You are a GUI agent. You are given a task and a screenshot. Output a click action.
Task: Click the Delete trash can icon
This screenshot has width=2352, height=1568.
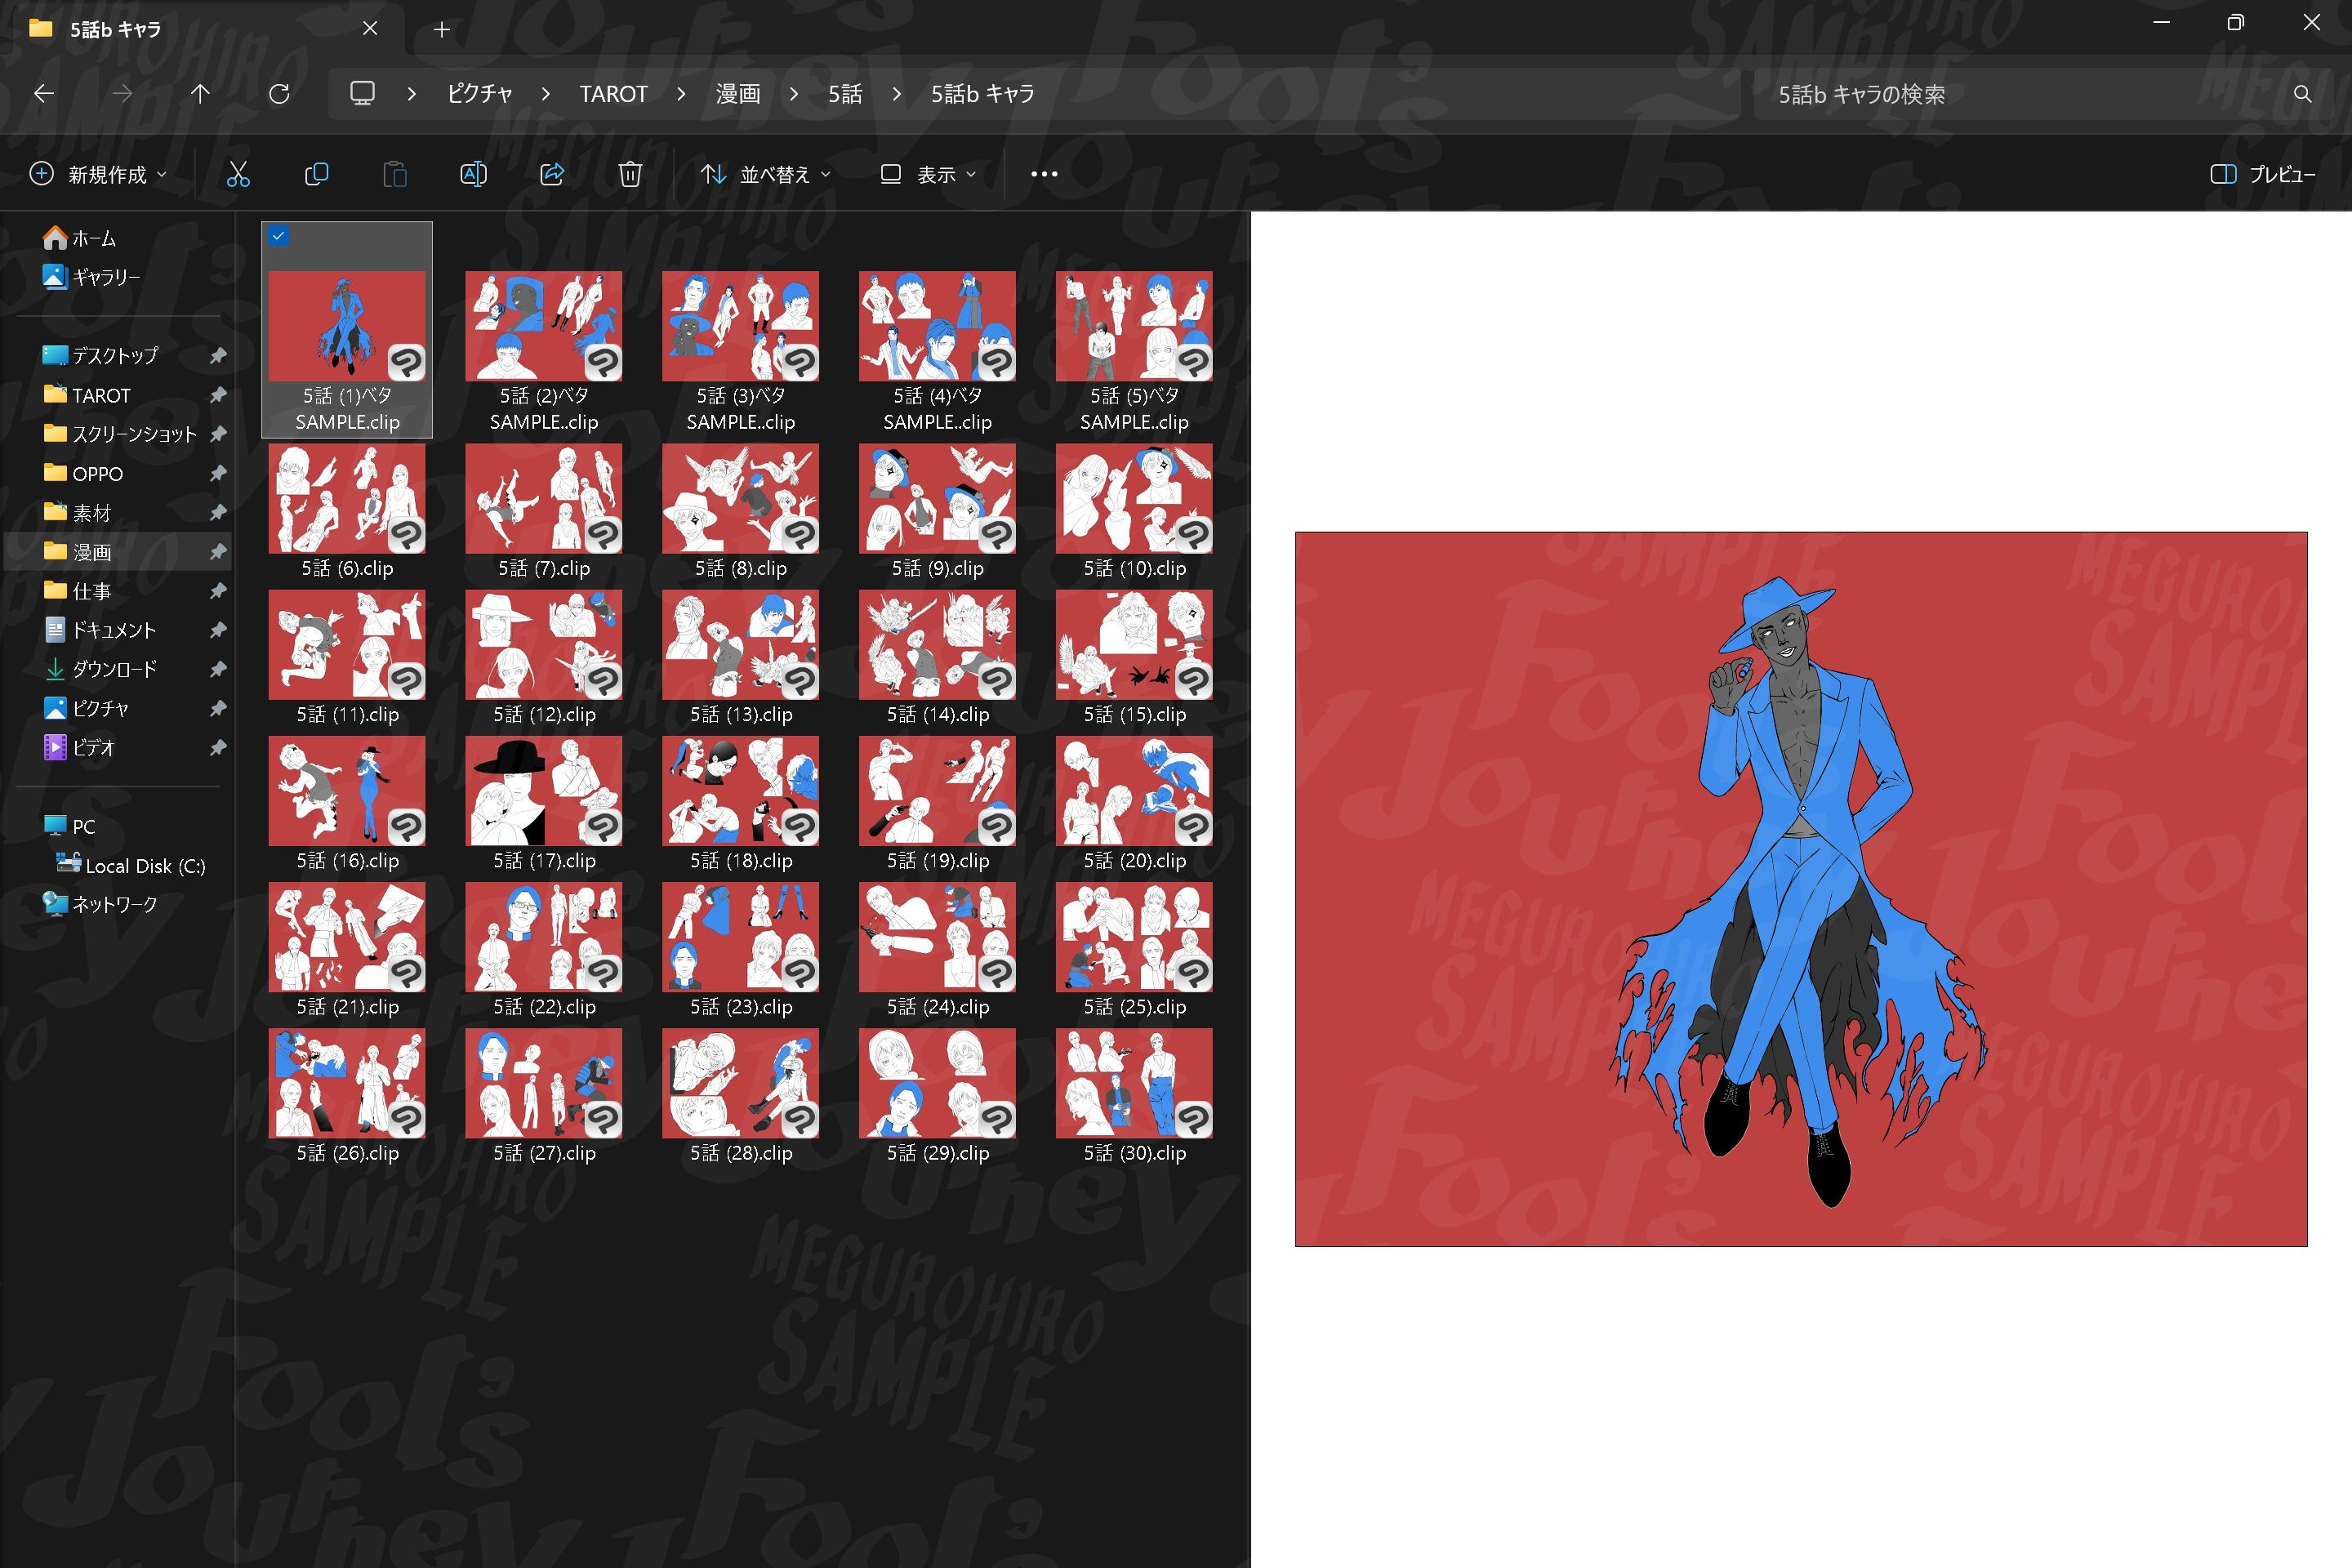630,175
